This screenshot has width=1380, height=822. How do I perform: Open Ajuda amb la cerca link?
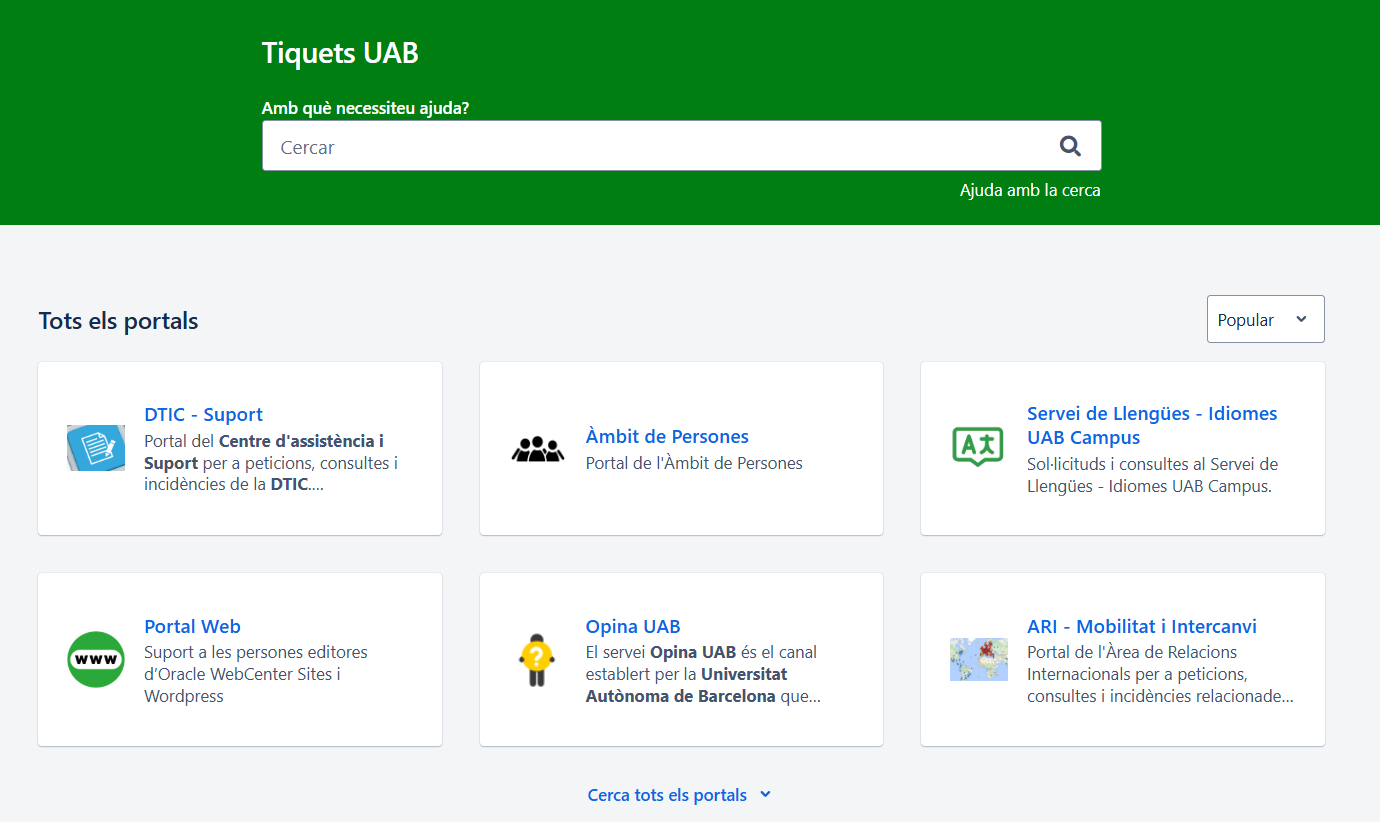click(1030, 190)
